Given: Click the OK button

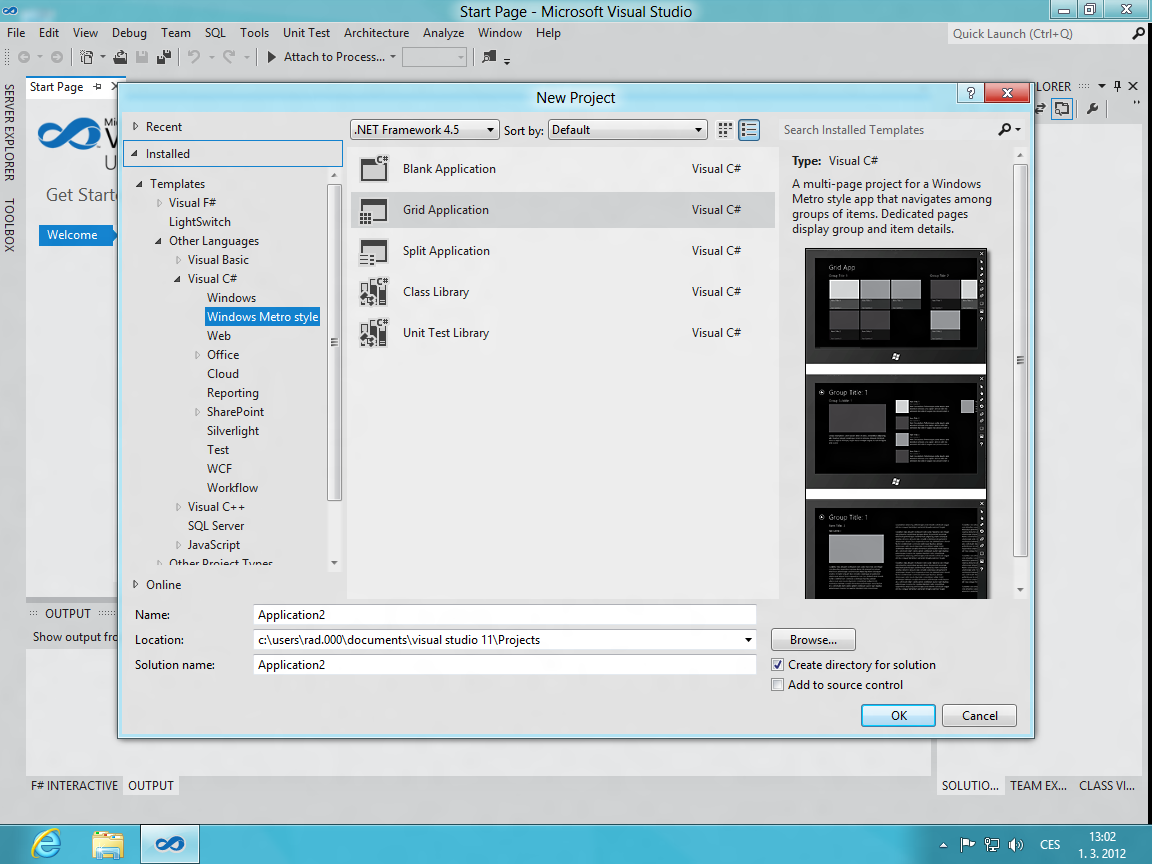Looking at the screenshot, I should pos(899,716).
